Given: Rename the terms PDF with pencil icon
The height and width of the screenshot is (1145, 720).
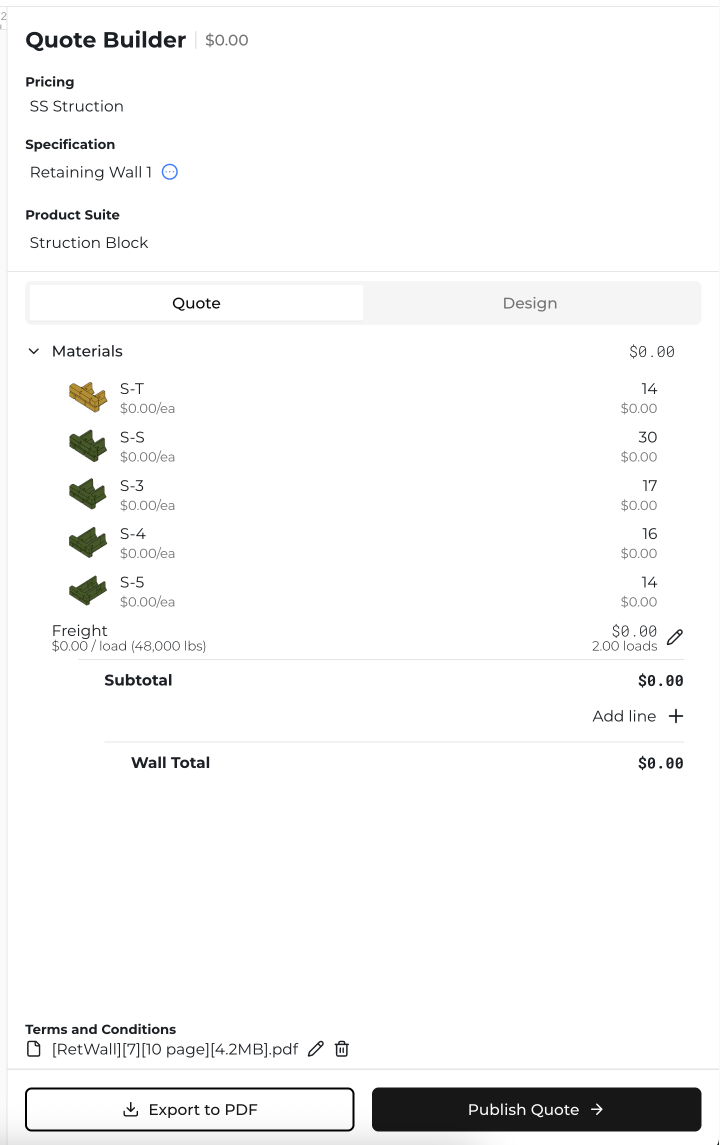Looking at the screenshot, I should tap(316, 1049).
